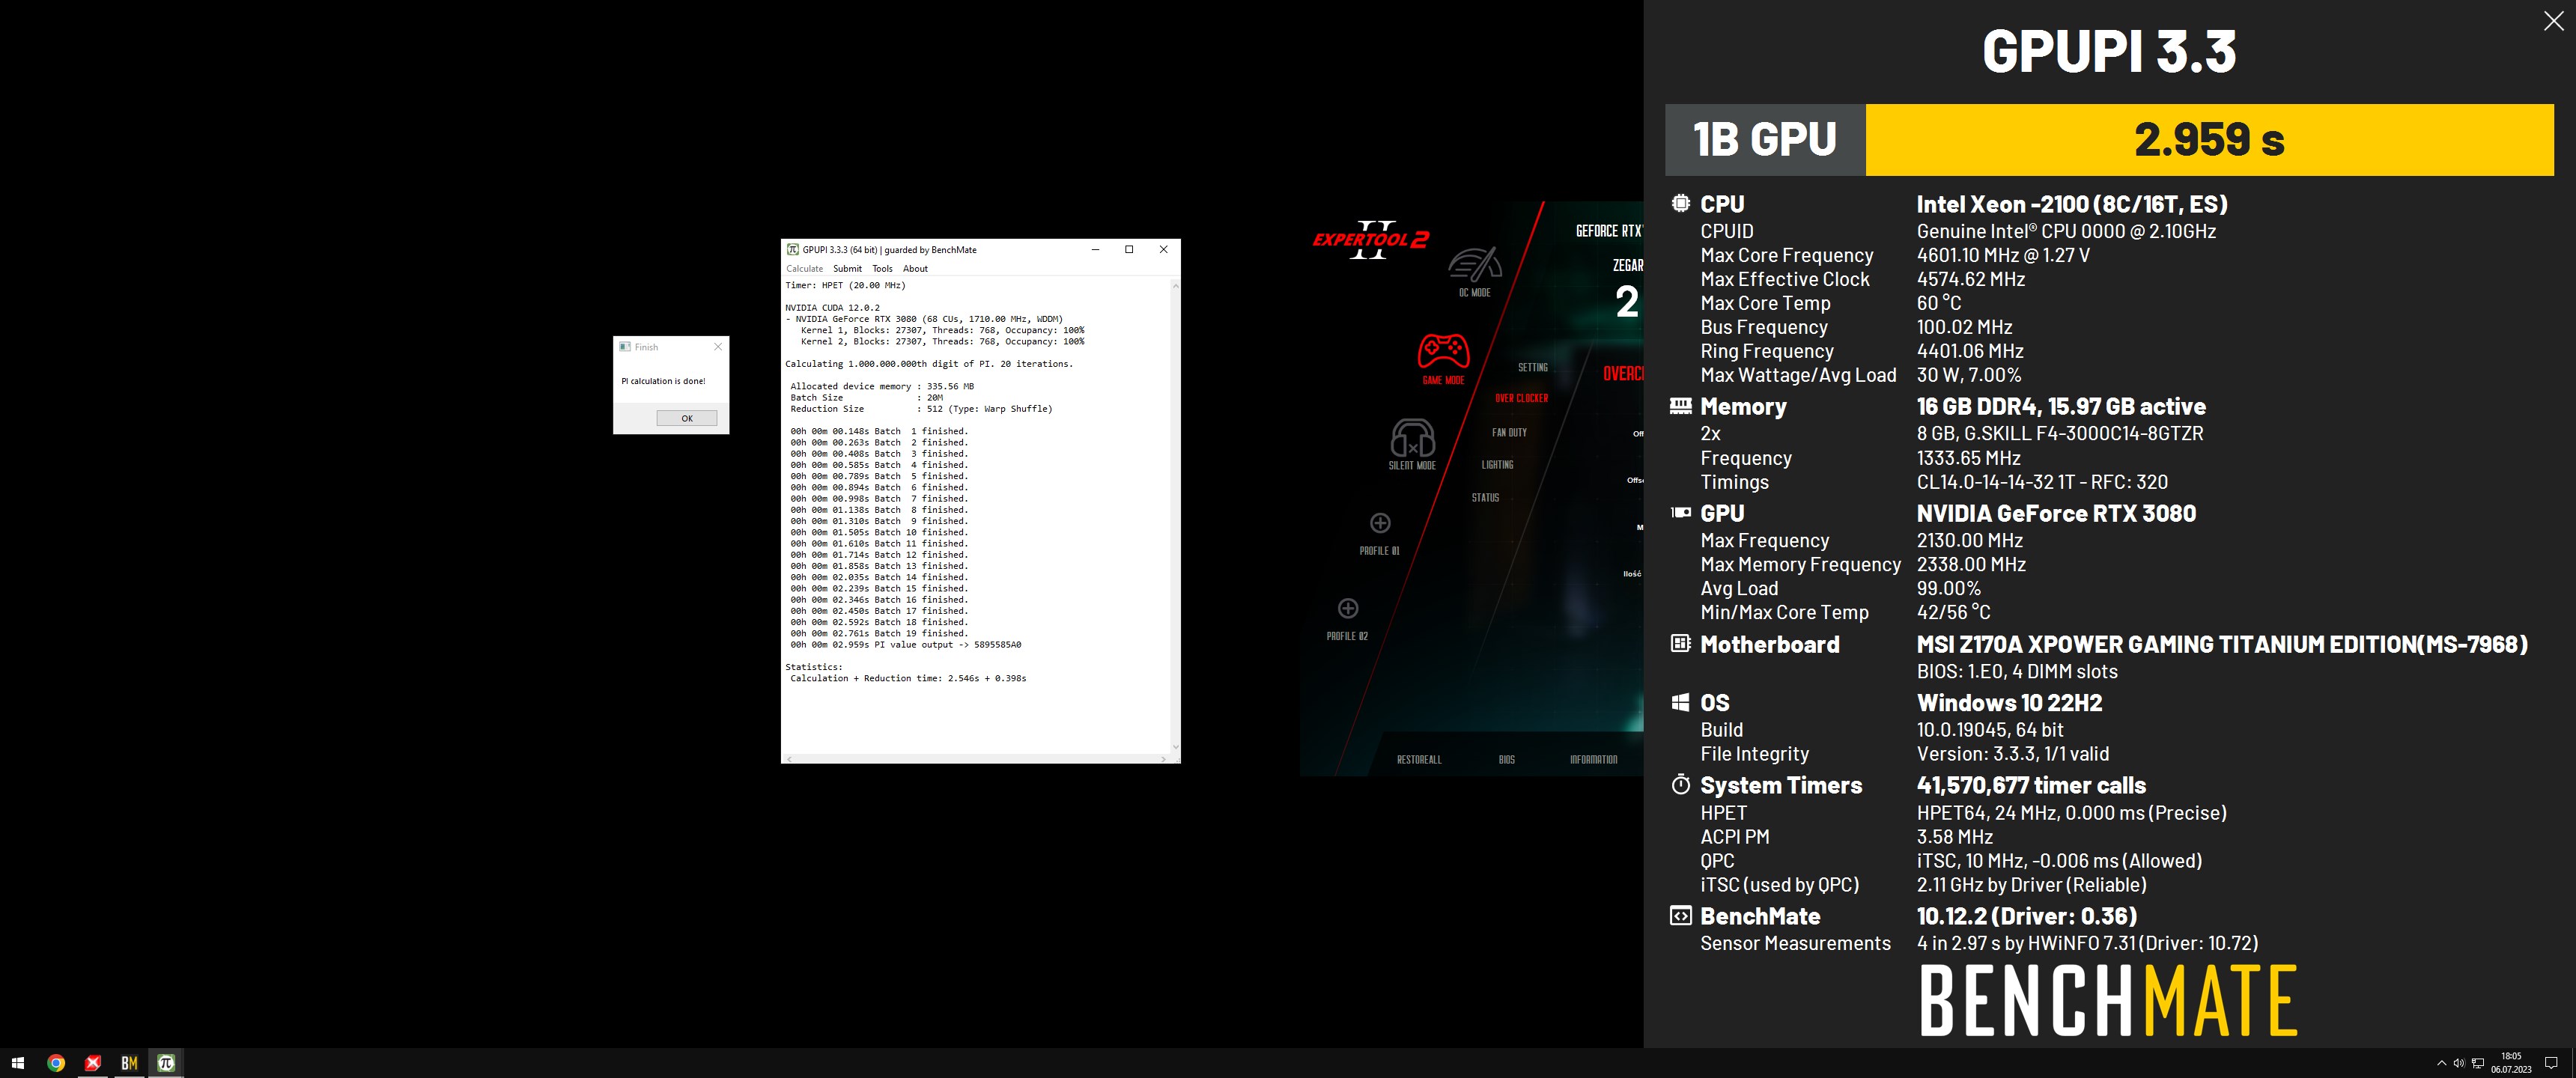Click GPUPI vertical scrollbar down arrow
This screenshot has width=2576, height=1078.
(x=1175, y=747)
